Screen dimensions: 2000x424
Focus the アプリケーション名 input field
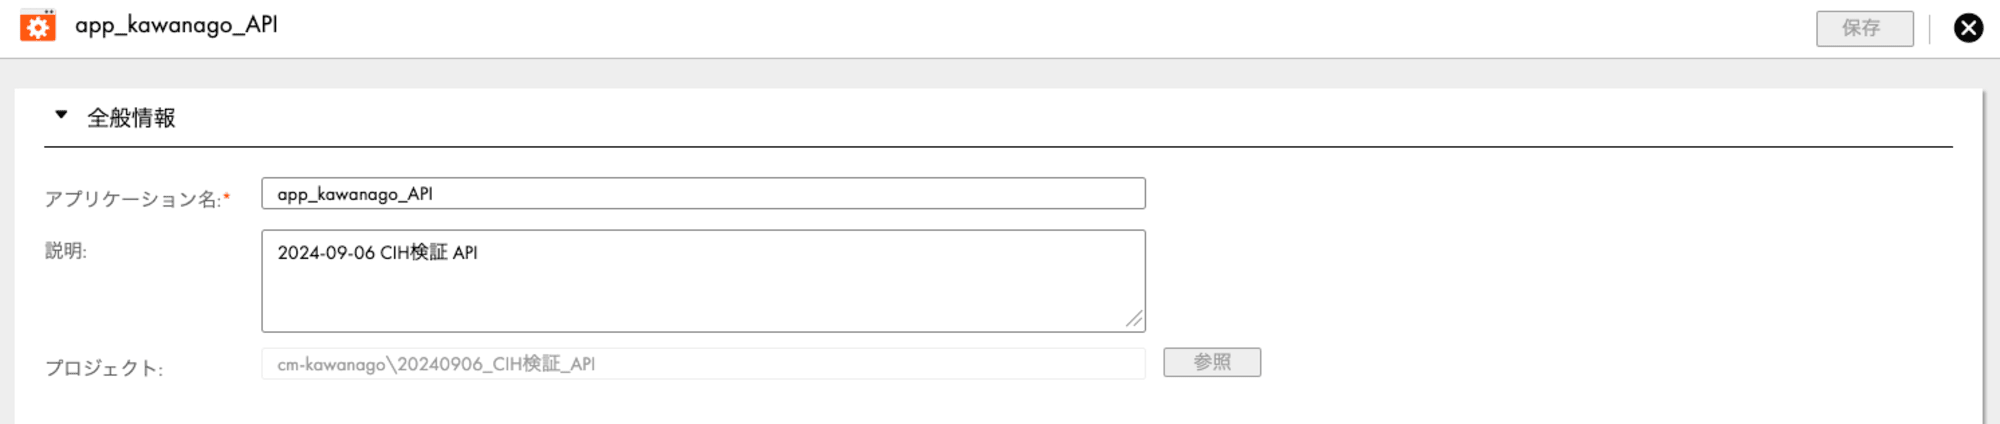pyautogui.click(x=703, y=193)
